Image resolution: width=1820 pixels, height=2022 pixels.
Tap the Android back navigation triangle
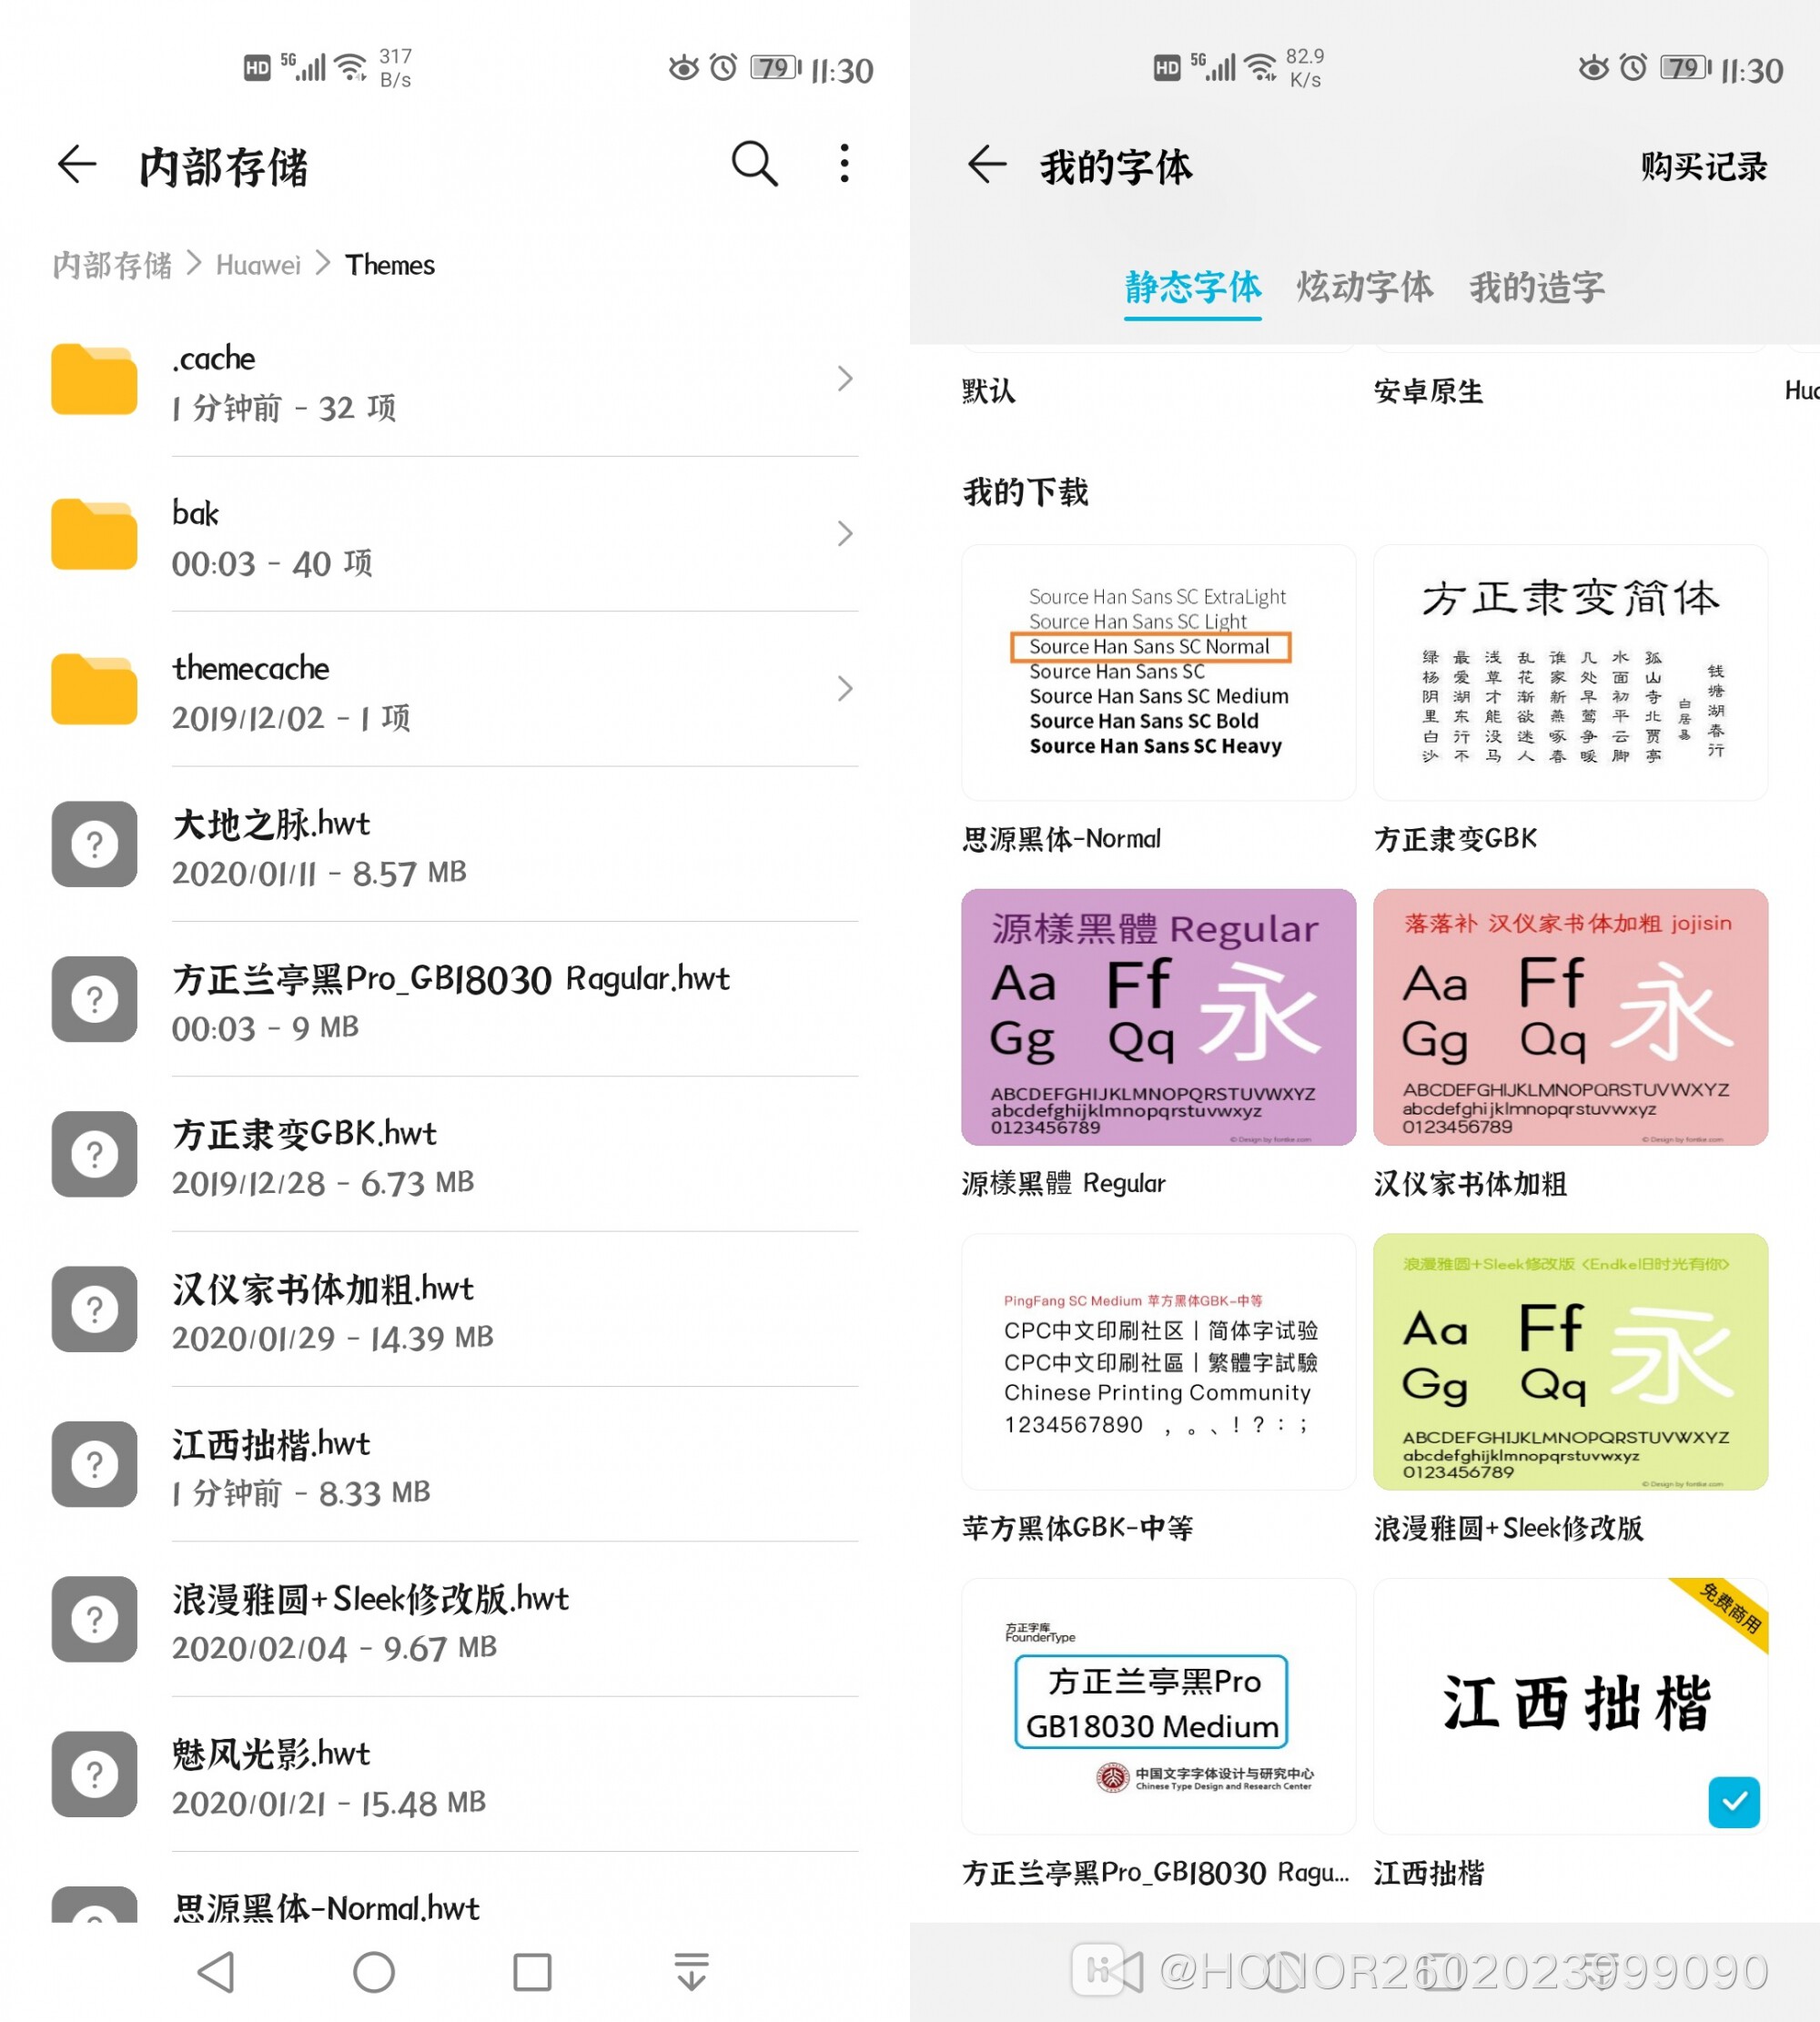216,1972
